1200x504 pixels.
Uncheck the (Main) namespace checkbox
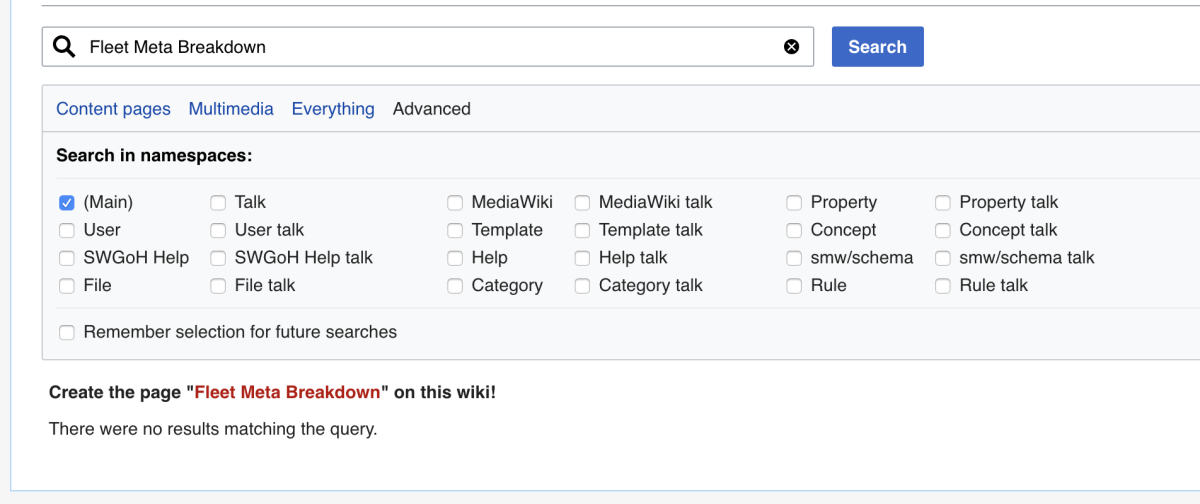pyautogui.click(x=67, y=203)
